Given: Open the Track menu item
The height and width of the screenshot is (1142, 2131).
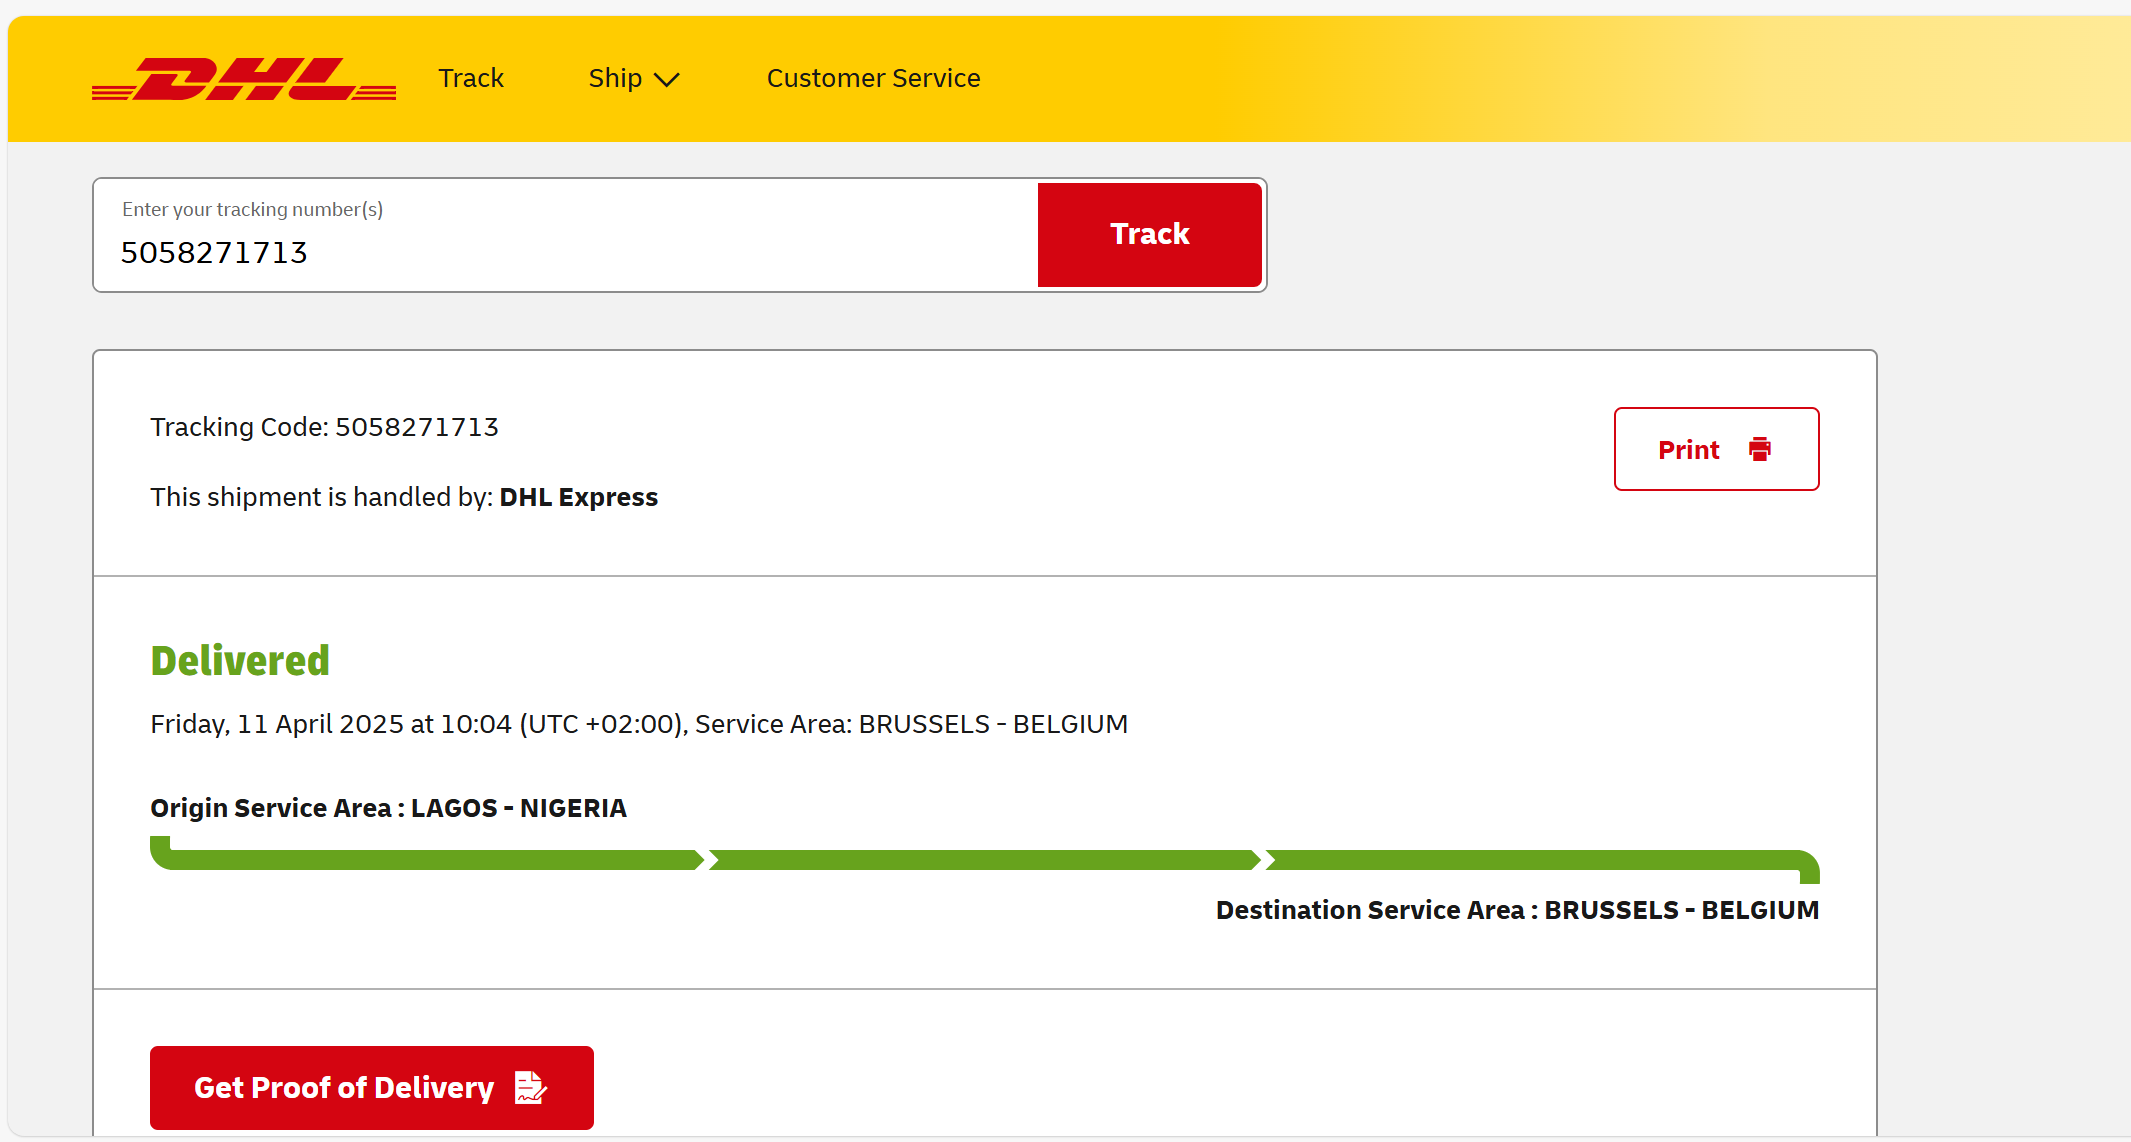Looking at the screenshot, I should (x=471, y=78).
